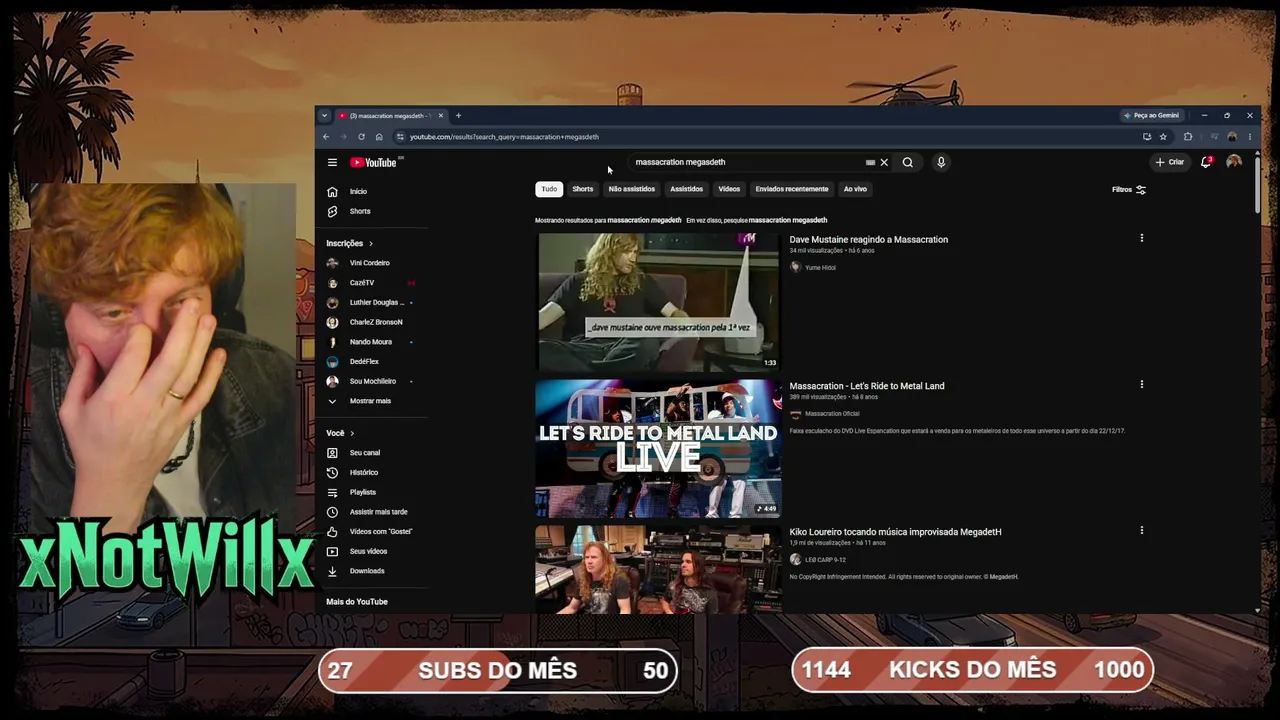Open Playlists in the sidebar
This screenshot has width=1280, height=720.
click(363, 492)
